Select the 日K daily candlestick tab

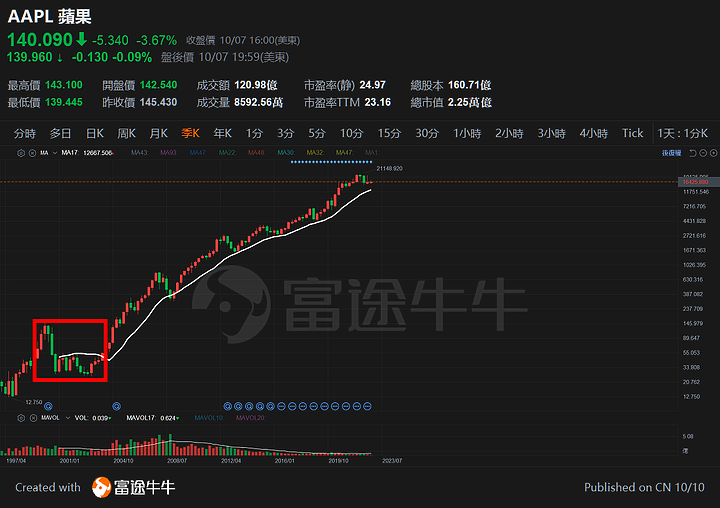95,134
